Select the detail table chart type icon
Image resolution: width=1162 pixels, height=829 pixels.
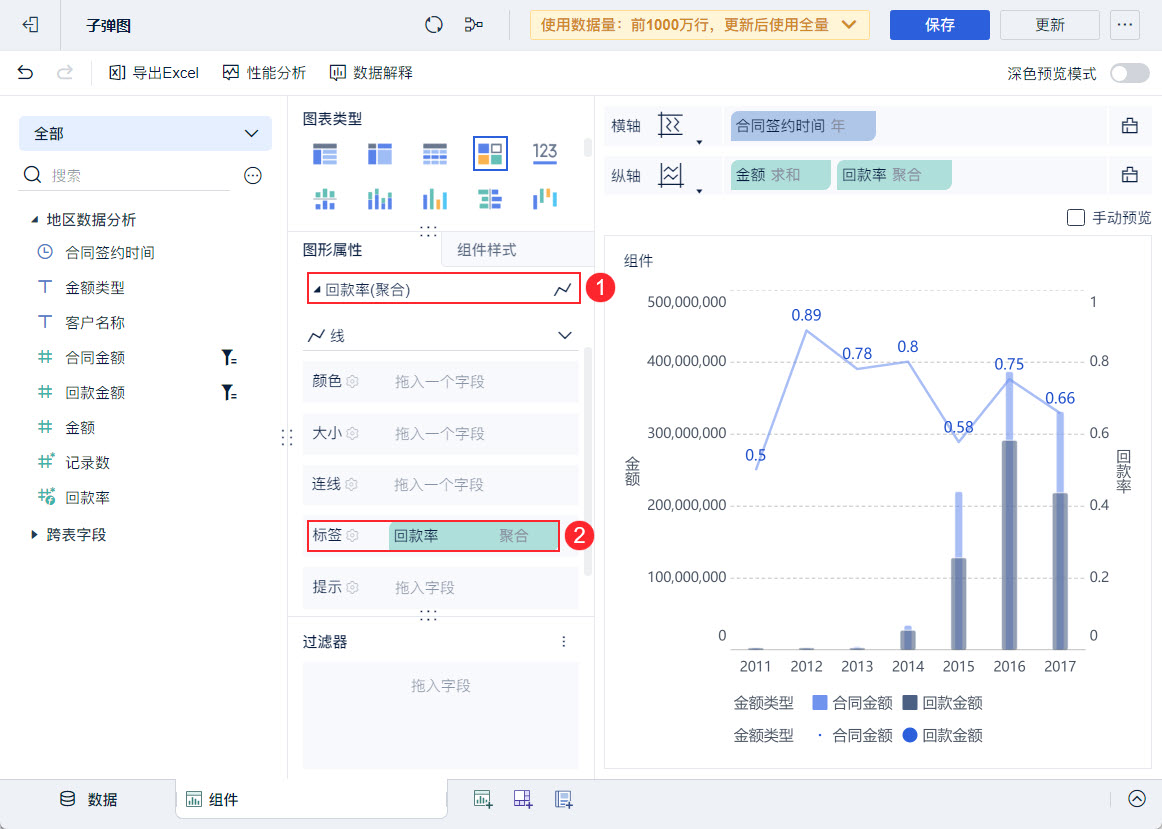pos(435,153)
